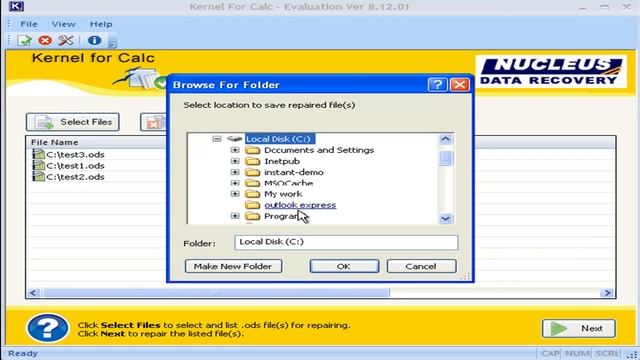Click the Browse For Folder help button
Screen dimensions: 640x360
click(x=437, y=84)
